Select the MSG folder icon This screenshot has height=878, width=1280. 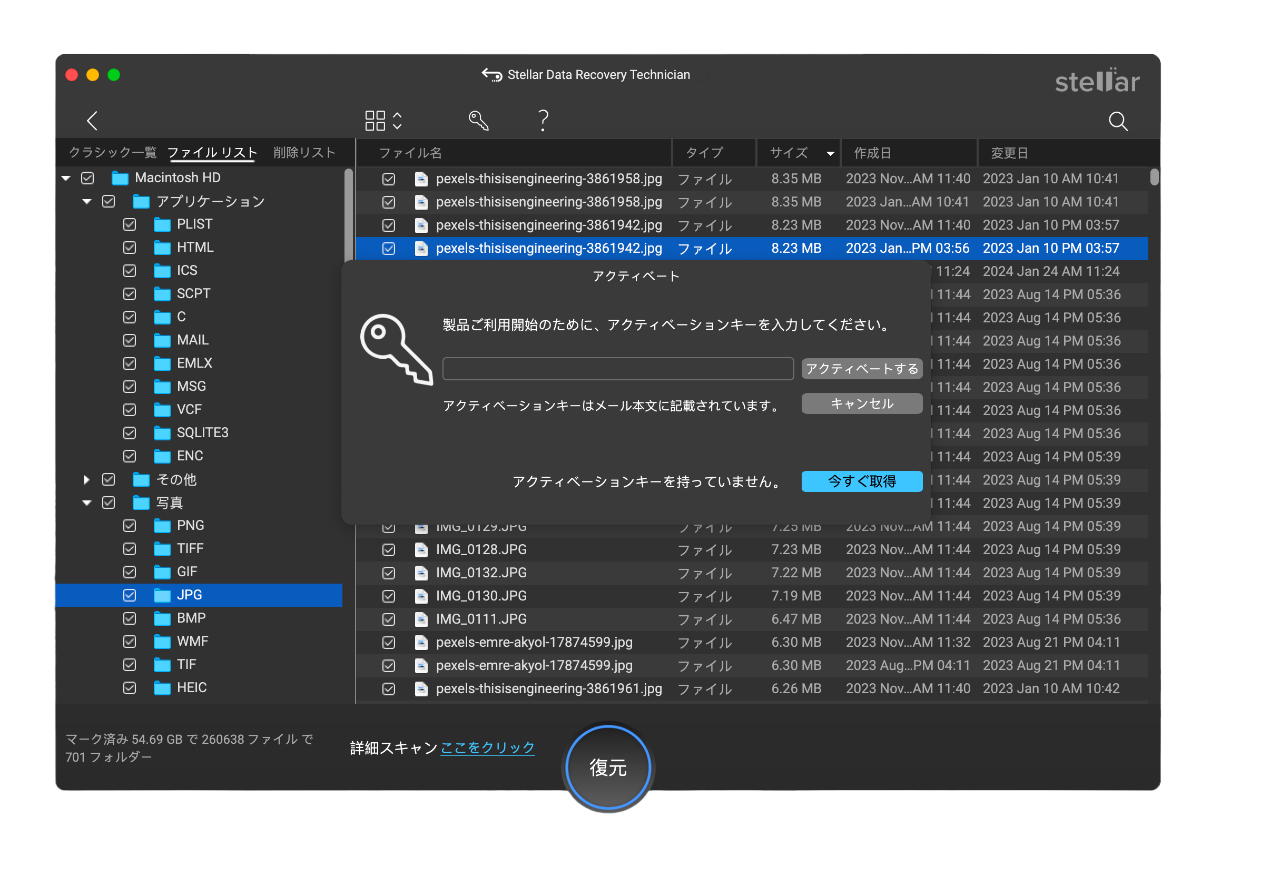coord(162,386)
